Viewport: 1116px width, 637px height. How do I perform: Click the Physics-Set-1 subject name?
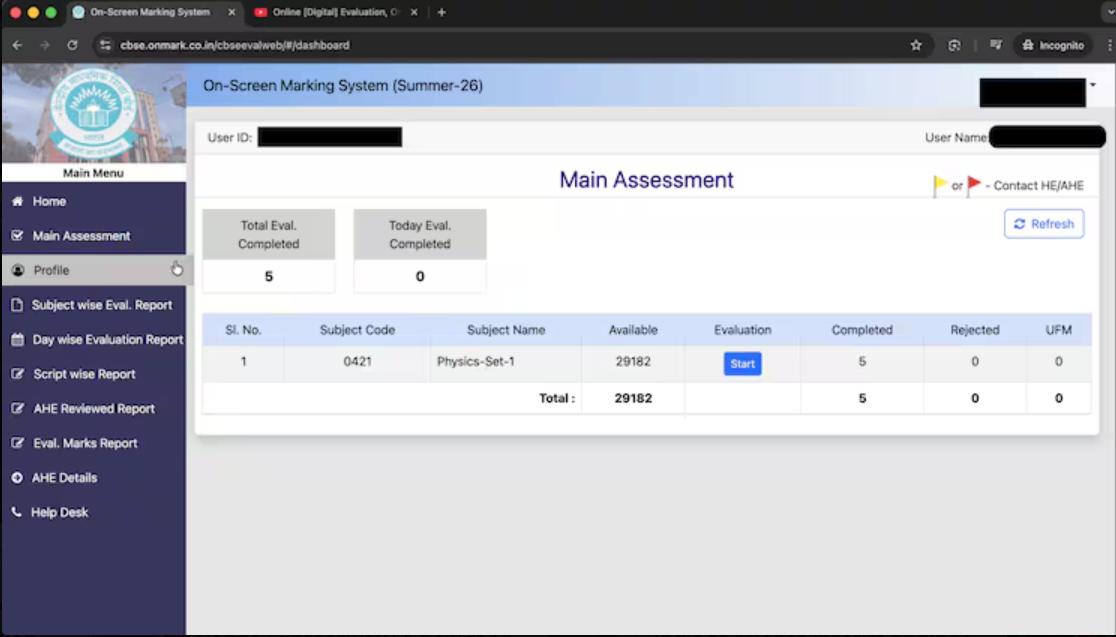pos(475,362)
